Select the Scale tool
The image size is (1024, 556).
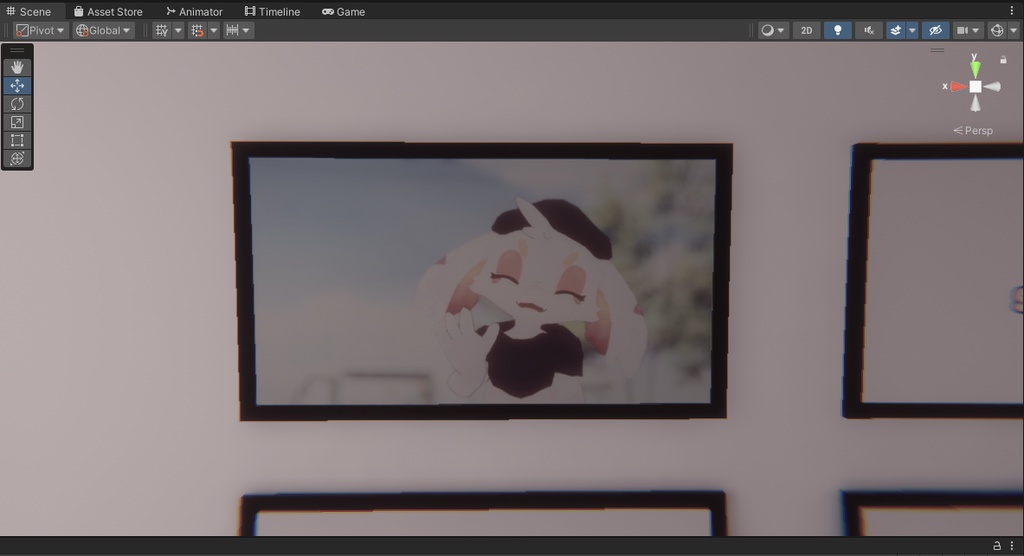[17, 122]
